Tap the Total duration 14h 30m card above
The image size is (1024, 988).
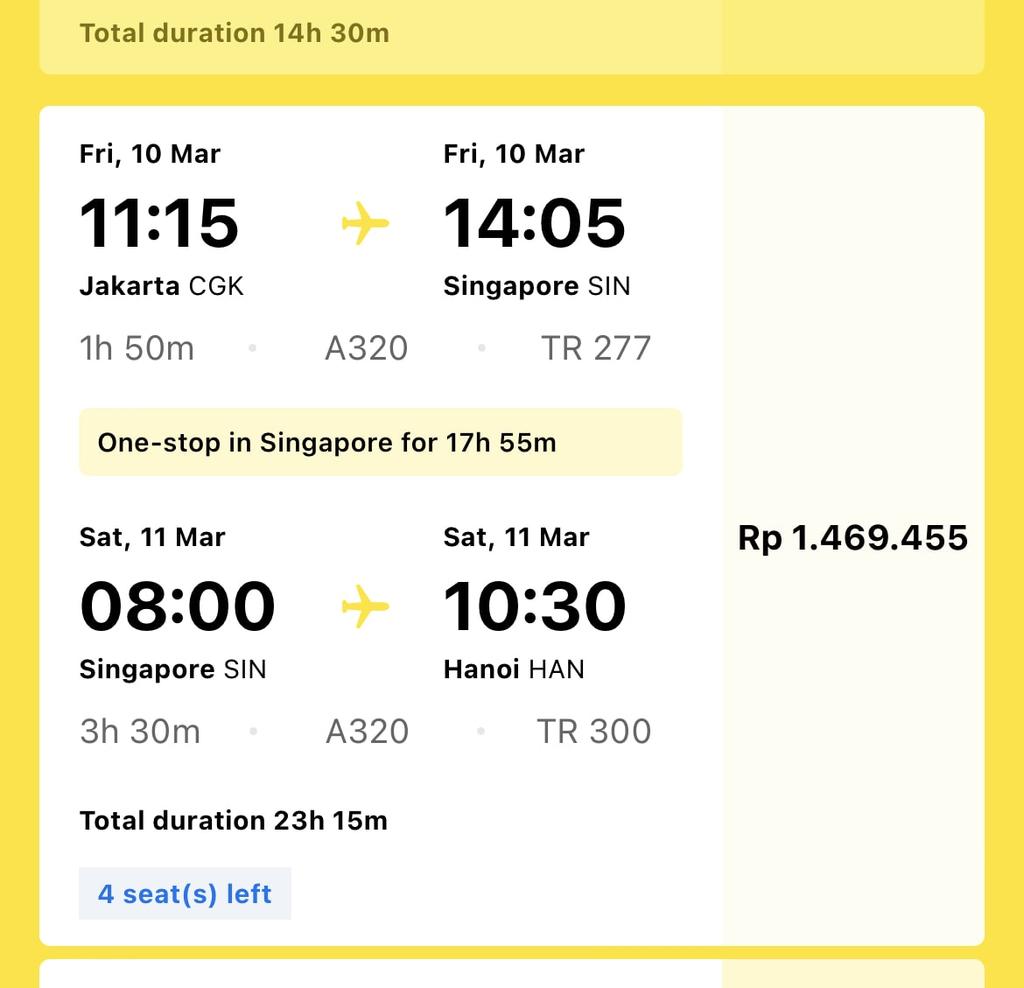[x=511, y=37]
